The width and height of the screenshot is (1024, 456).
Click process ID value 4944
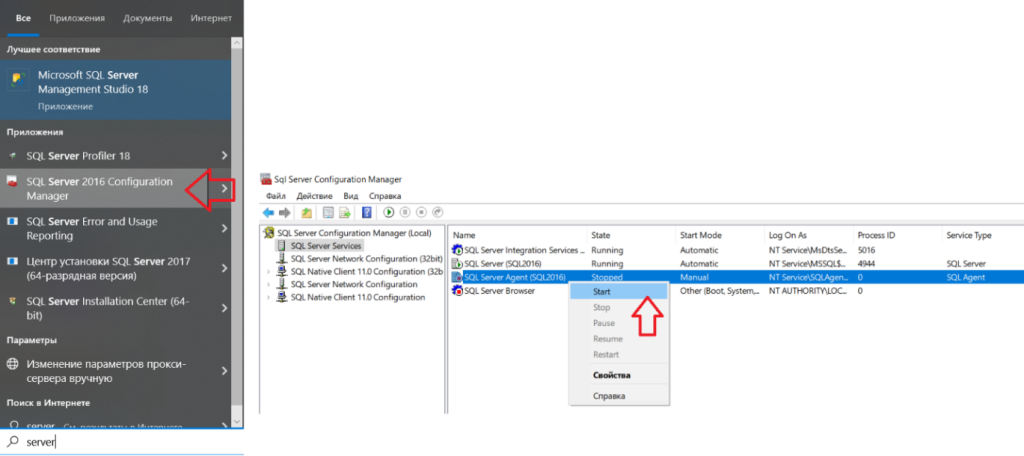pos(867,264)
